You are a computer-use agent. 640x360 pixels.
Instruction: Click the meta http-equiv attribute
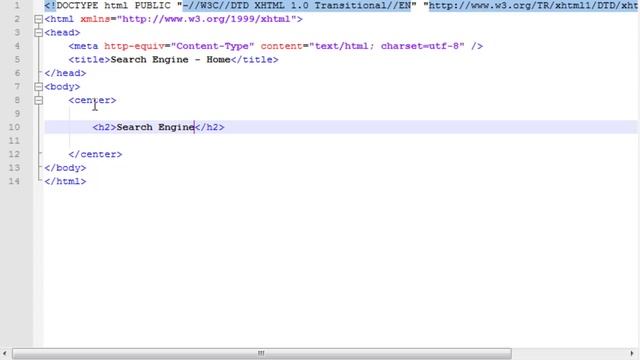134,46
